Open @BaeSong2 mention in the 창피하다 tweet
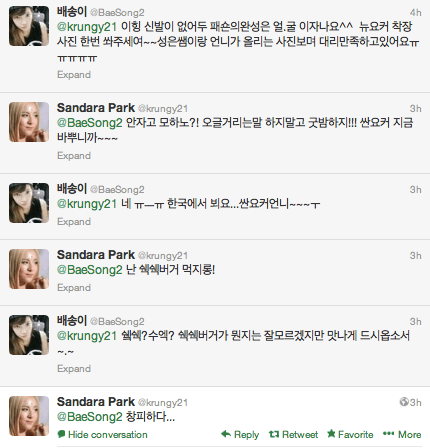The width and height of the screenshot is (430, 448). tap(90, 417)
